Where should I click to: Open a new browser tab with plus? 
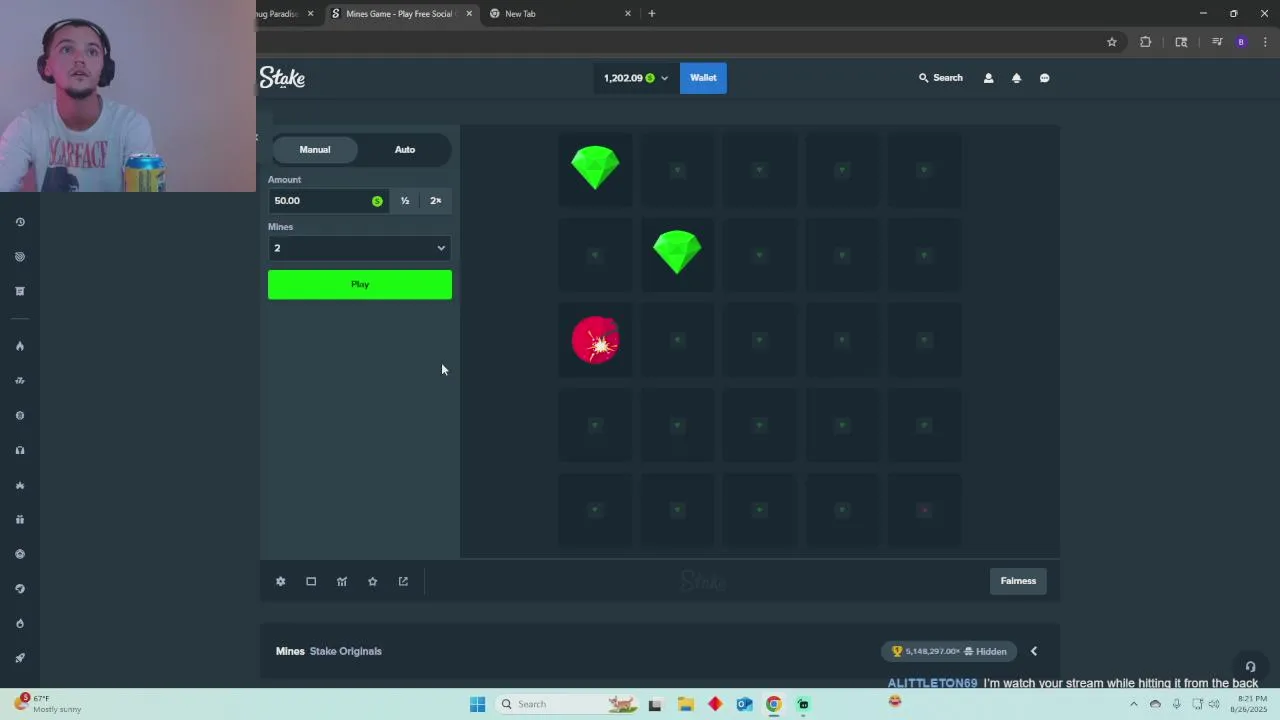(652, 13)
